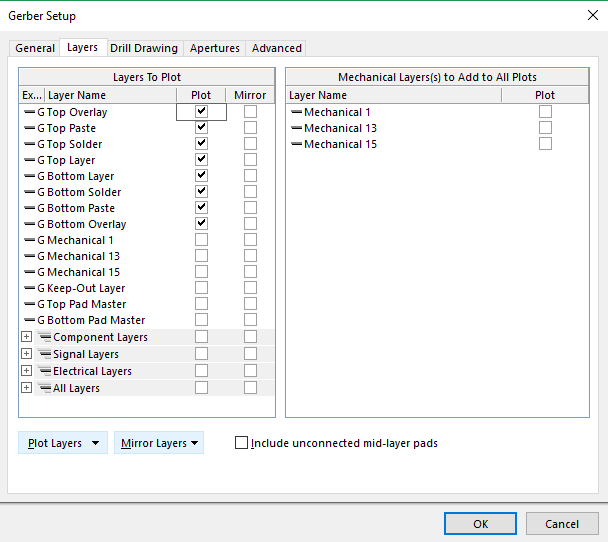Click the Keep-Out Layer row icon
The height and width of the screenshot is (542, 608).
[29, 288]
